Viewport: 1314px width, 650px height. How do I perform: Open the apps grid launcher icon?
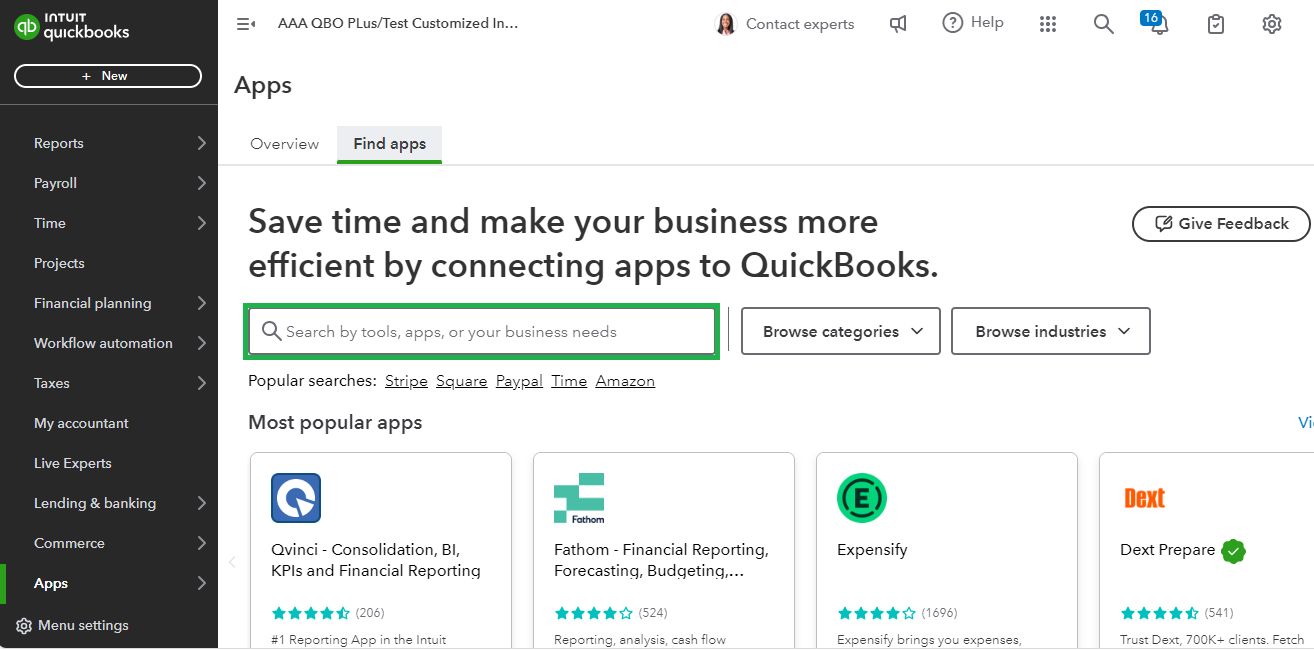1047,24
